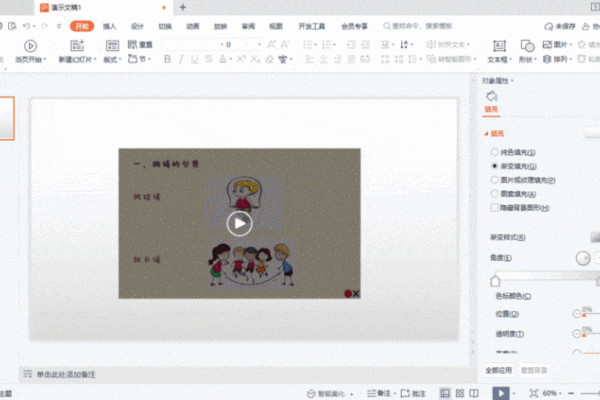Play the video on the slide
Image resolution: width=600 pixels, height=400 pixels.
click(x=239, y=224)
